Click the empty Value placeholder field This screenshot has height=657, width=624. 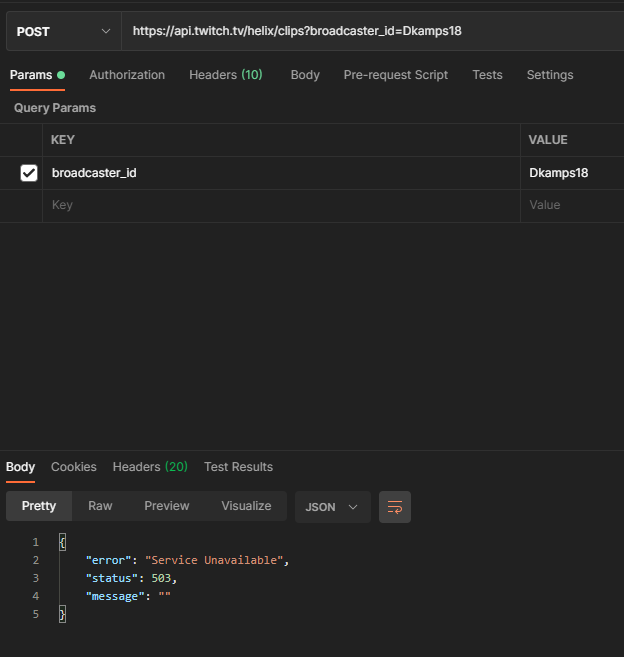572,205
